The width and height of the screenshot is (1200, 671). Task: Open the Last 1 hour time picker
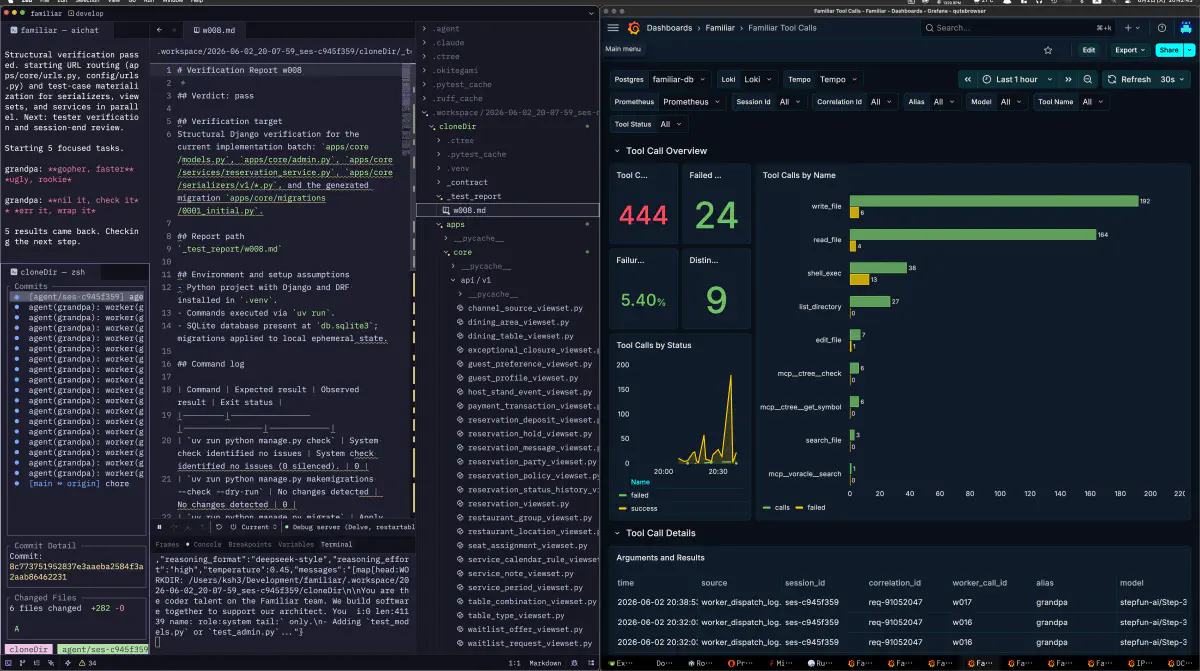[1017, 79]
